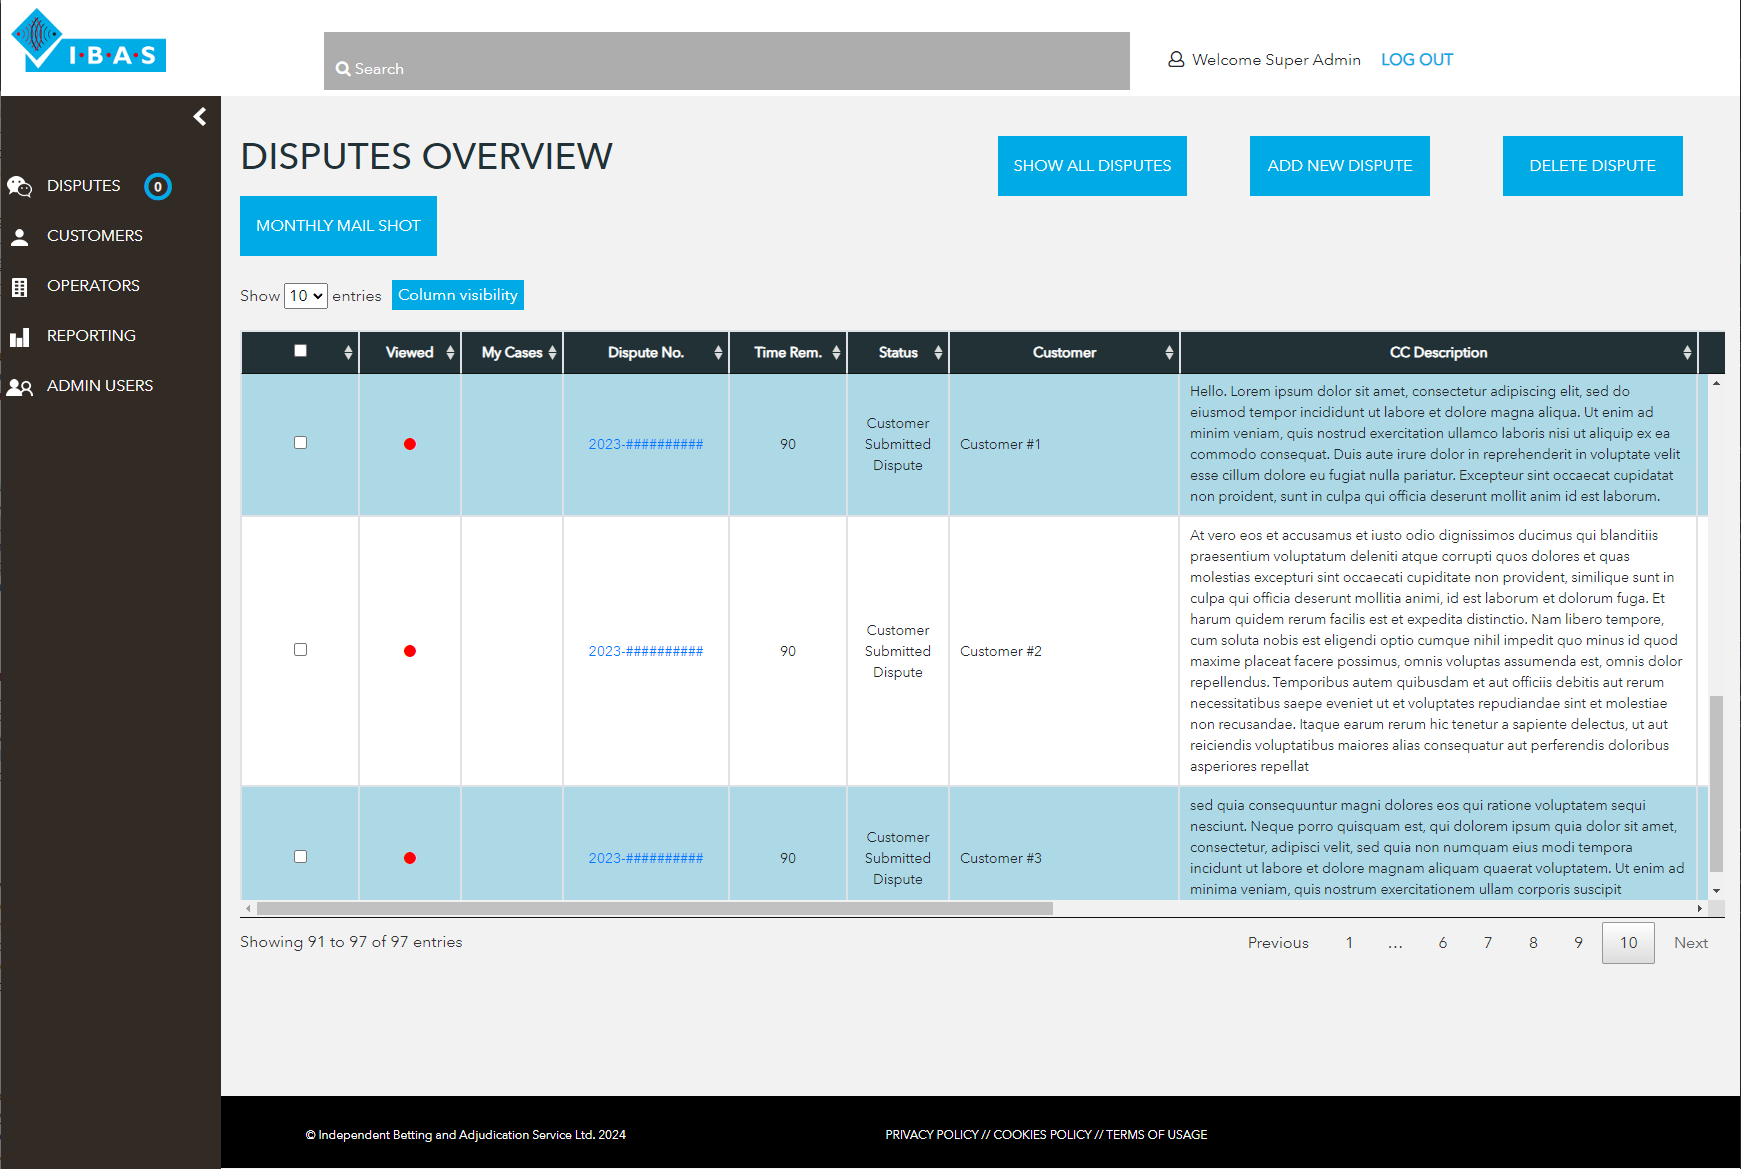Click the Reporting bar chart icon
The height and width of the screenshot is (1169, 1741).
pyautogui.click(x=19, y=337)
